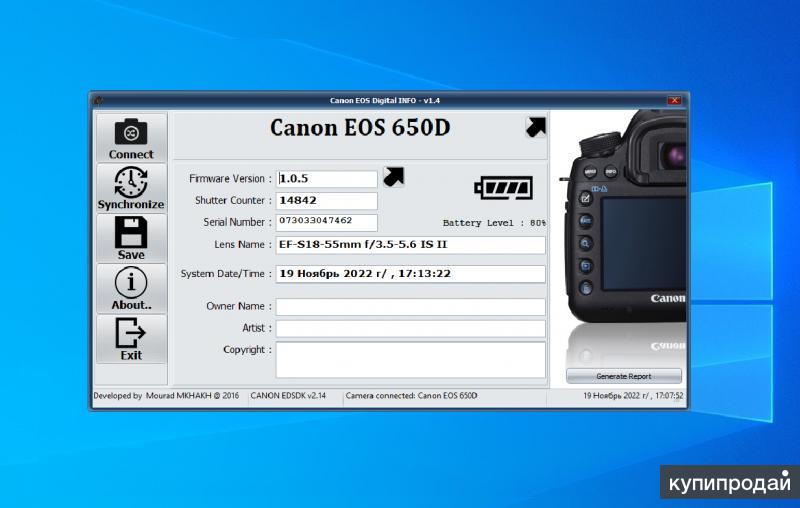800x508 pixels.
Task: Click the 'Firmware Version :' label
Action: click(231, 179)
